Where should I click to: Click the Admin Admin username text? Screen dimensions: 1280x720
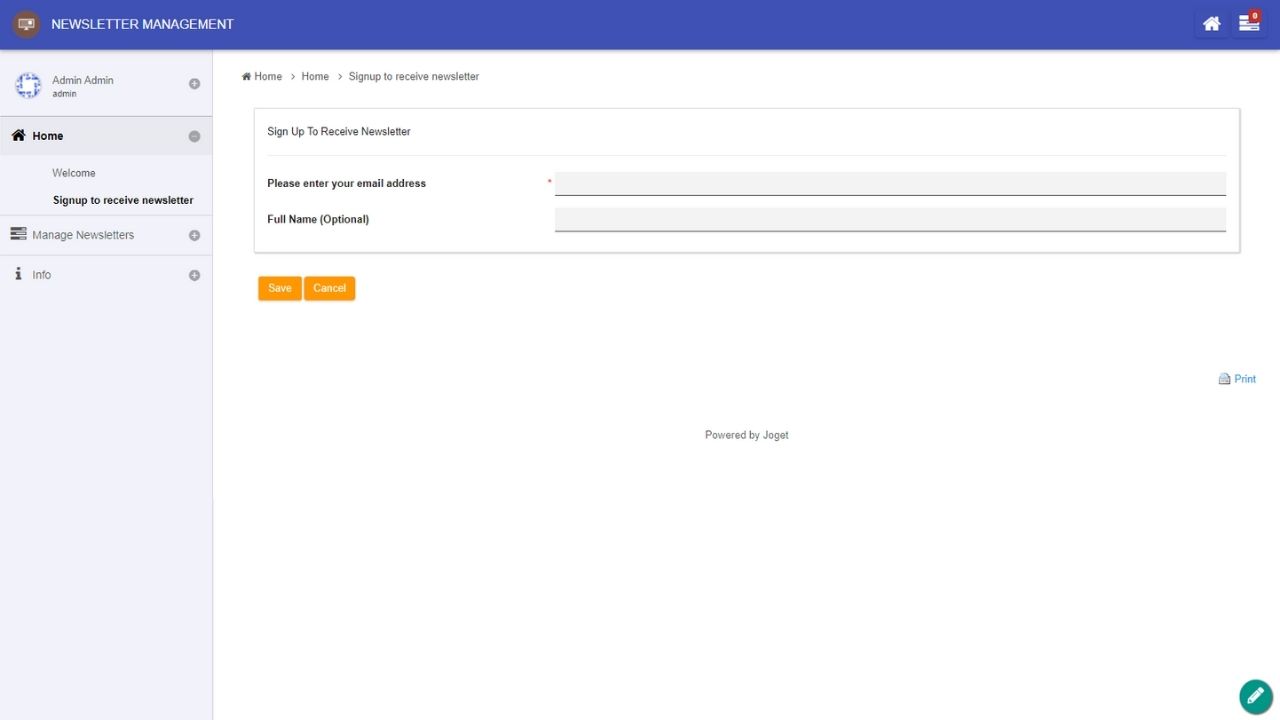(83, 80)
